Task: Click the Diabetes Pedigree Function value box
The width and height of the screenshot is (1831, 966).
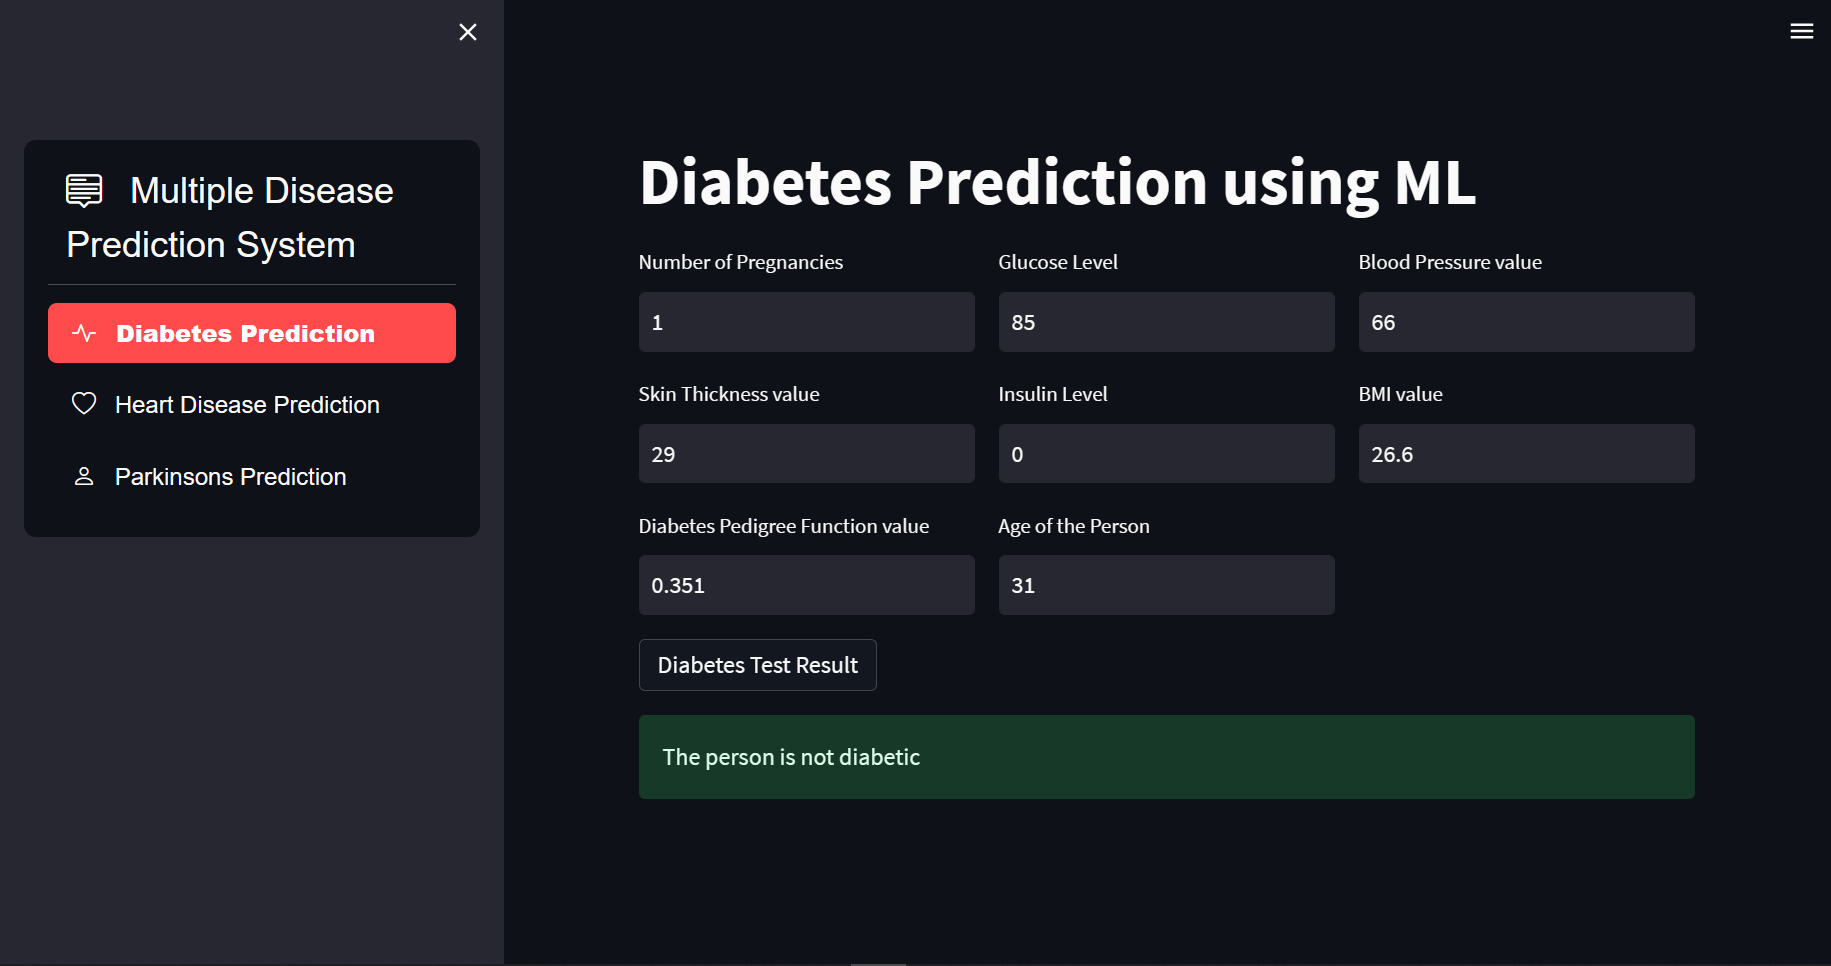Action: [806, 585]
